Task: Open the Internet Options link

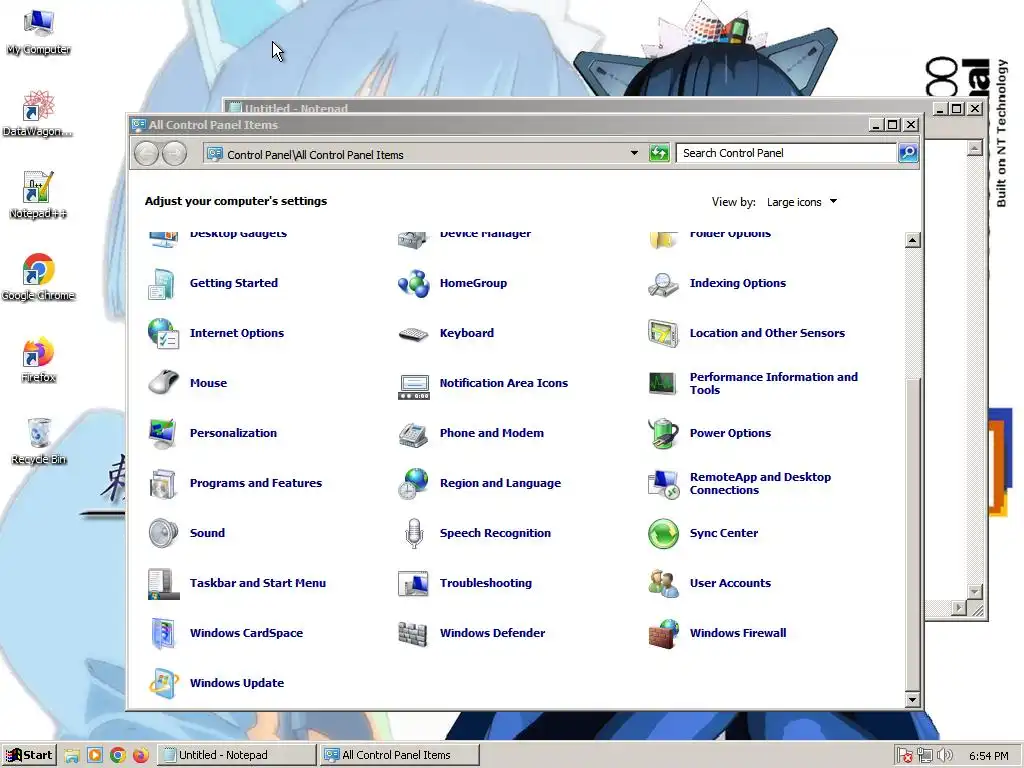Action: [x=237, y=333]
